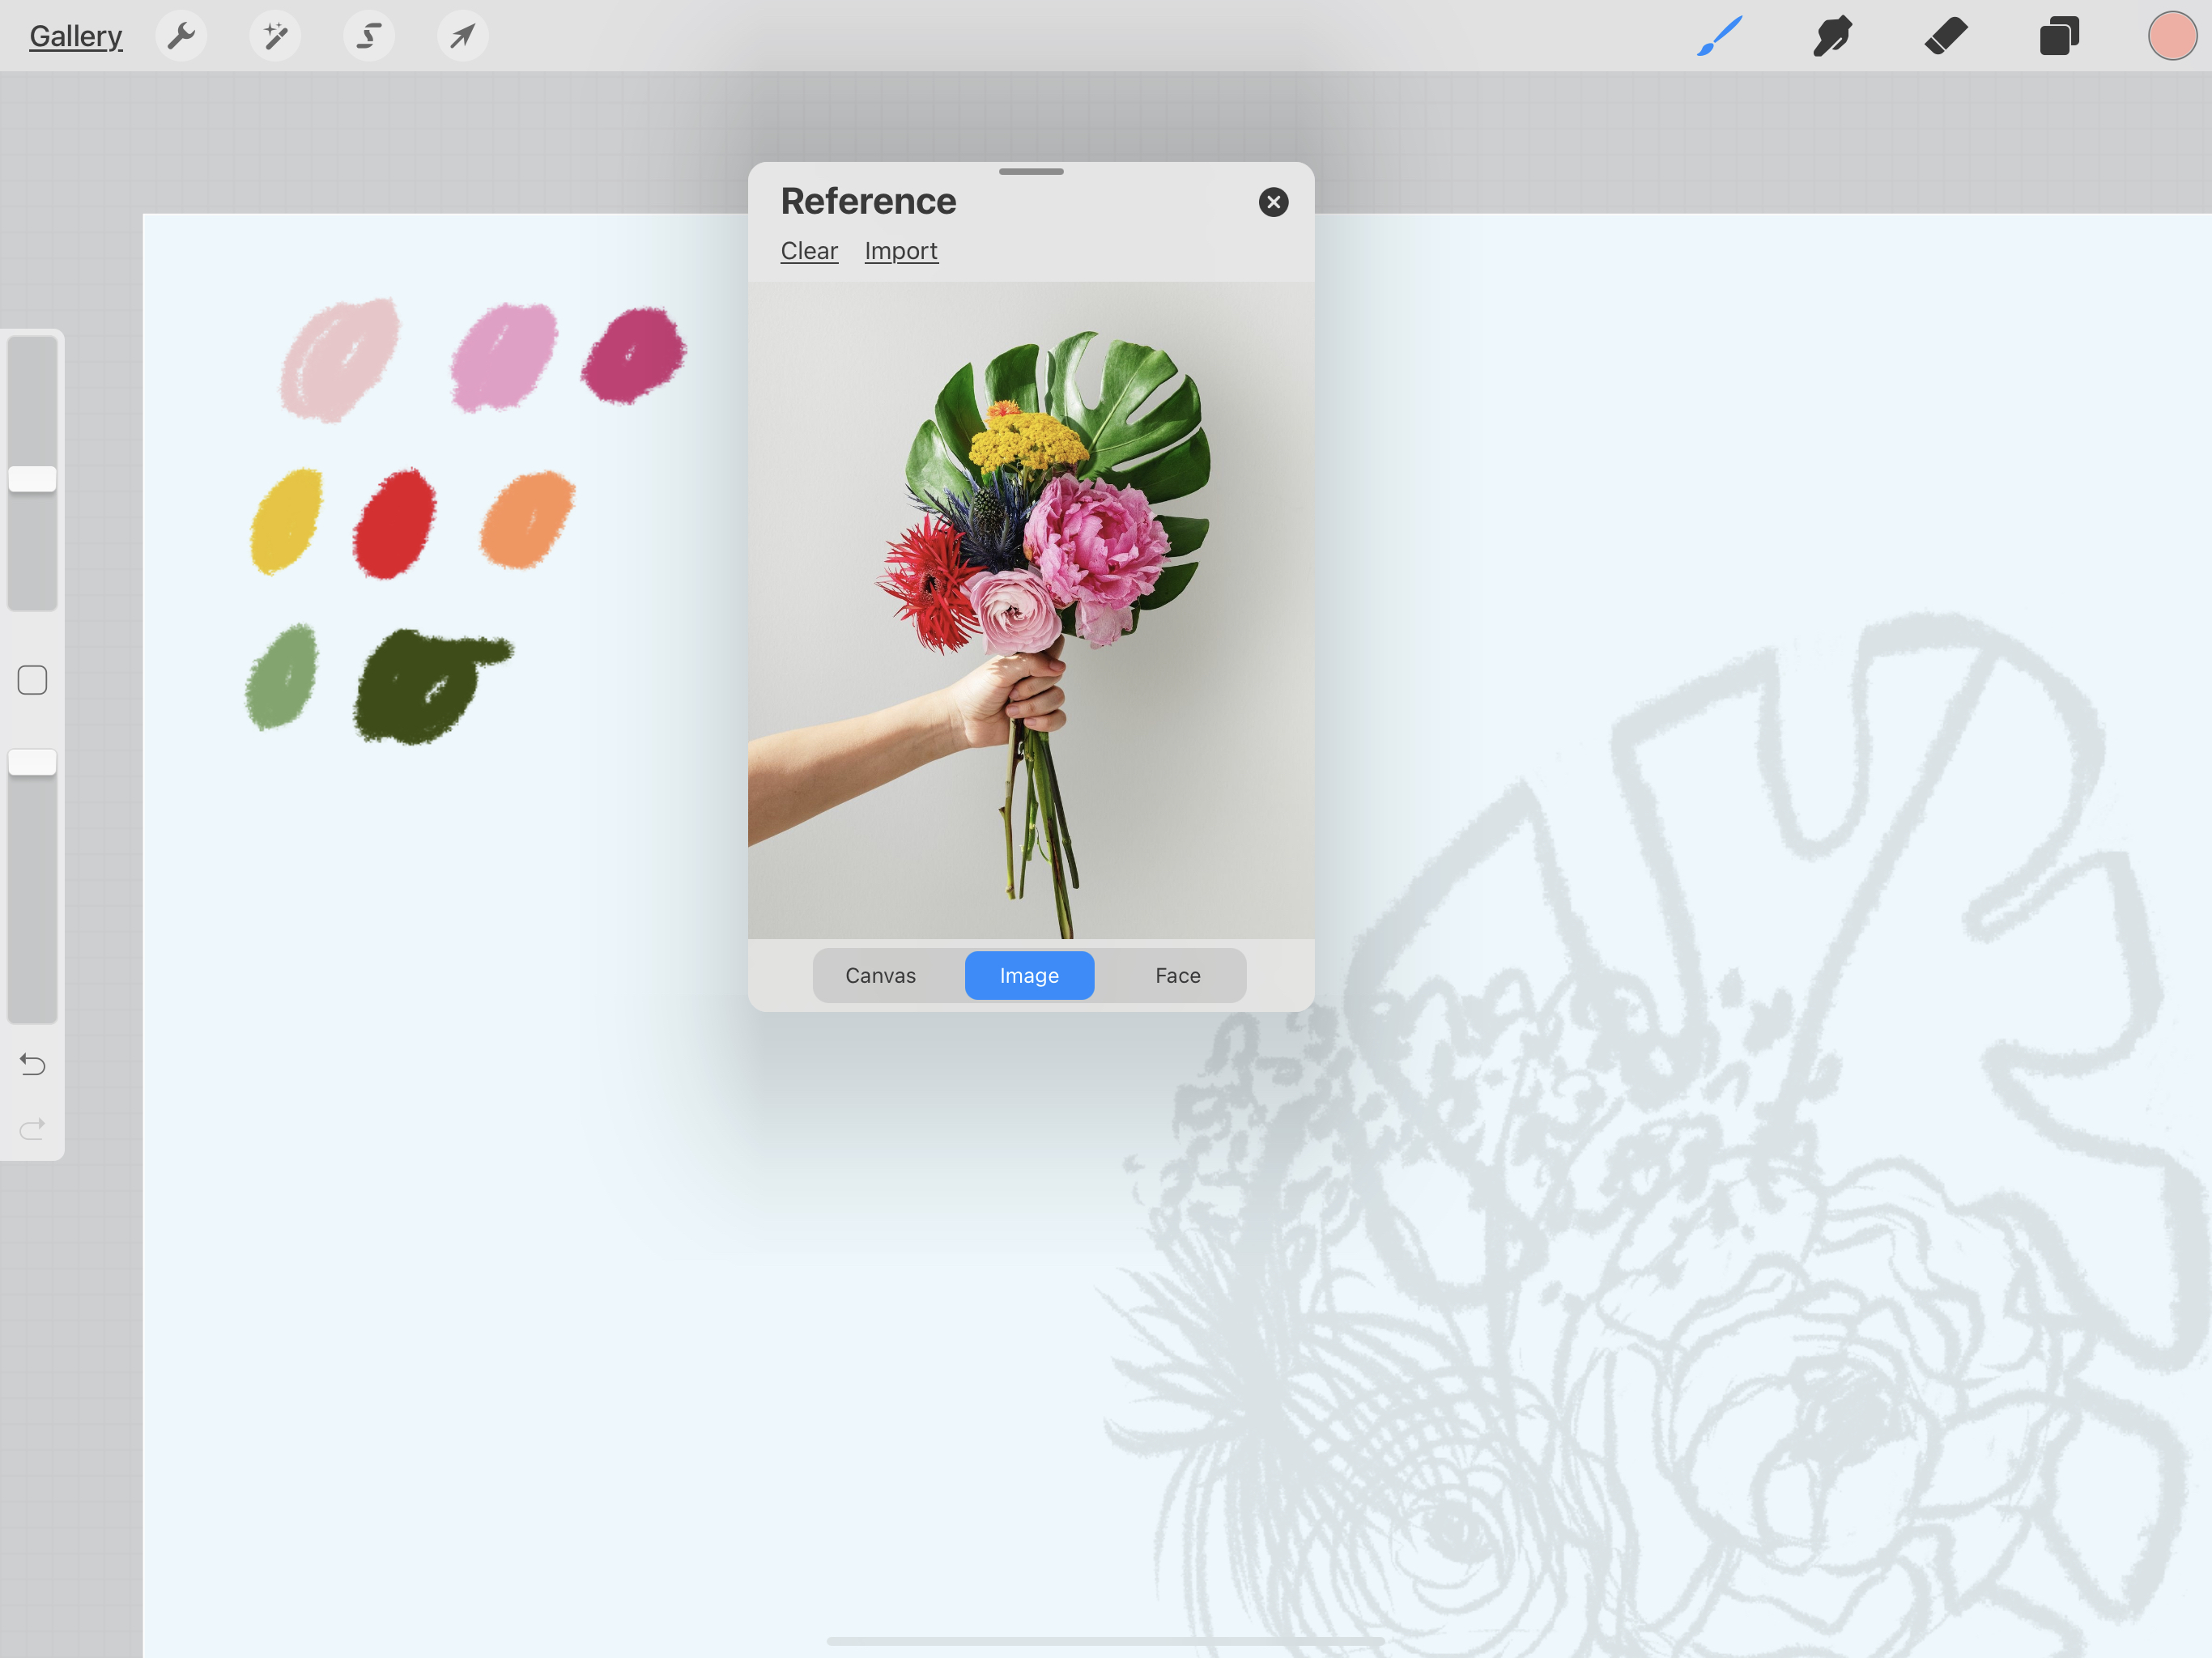Return to the Gallery

tap(76, 36)
